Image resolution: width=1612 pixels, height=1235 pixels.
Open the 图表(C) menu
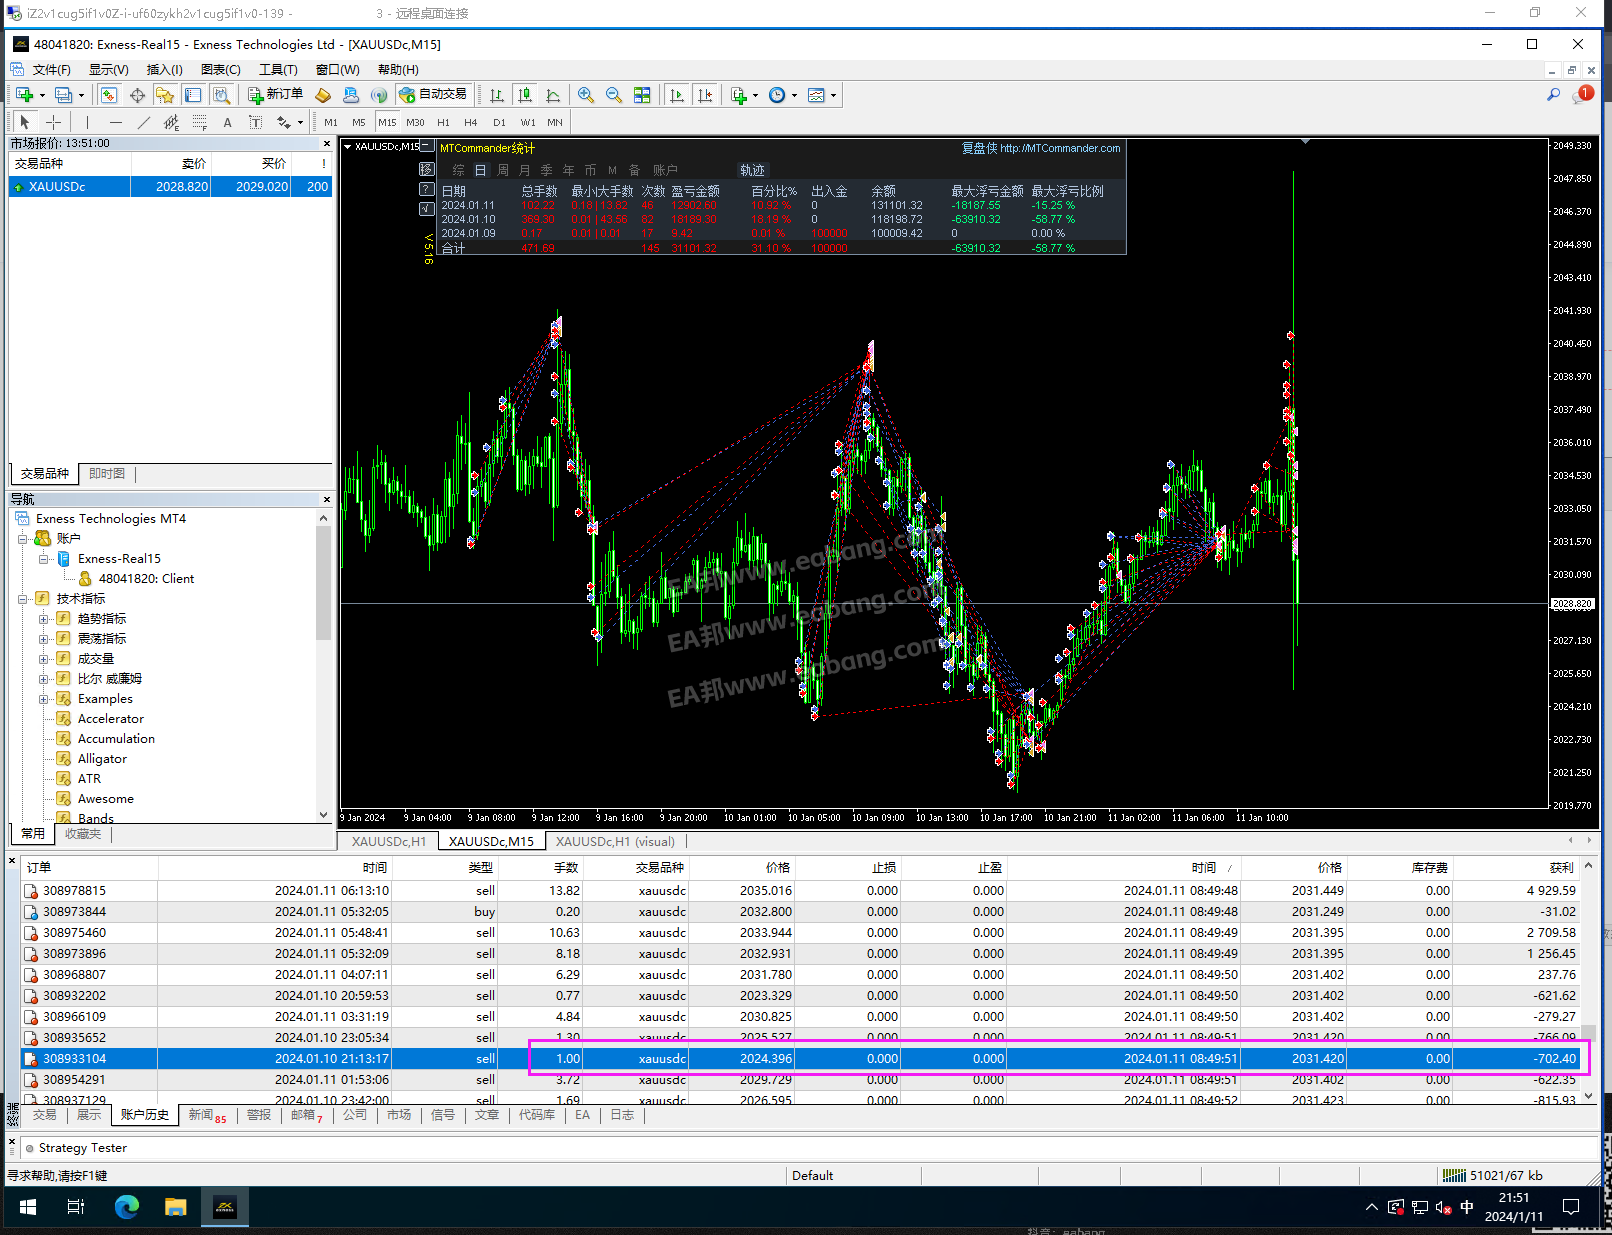coord(220,69)
